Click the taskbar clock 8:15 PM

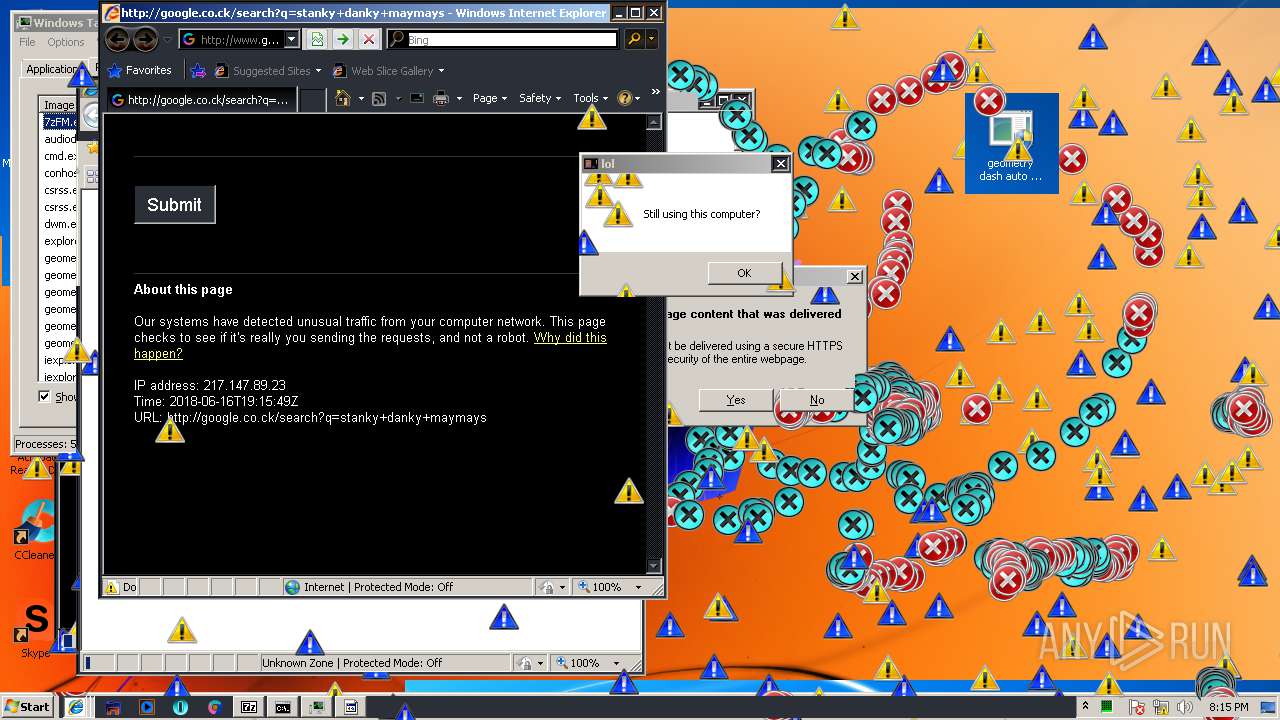[x=1229, y=707]
